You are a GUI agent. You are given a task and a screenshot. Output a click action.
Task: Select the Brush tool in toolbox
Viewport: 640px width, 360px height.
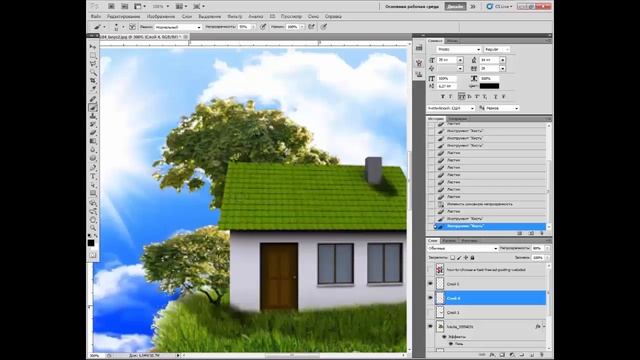93,108
